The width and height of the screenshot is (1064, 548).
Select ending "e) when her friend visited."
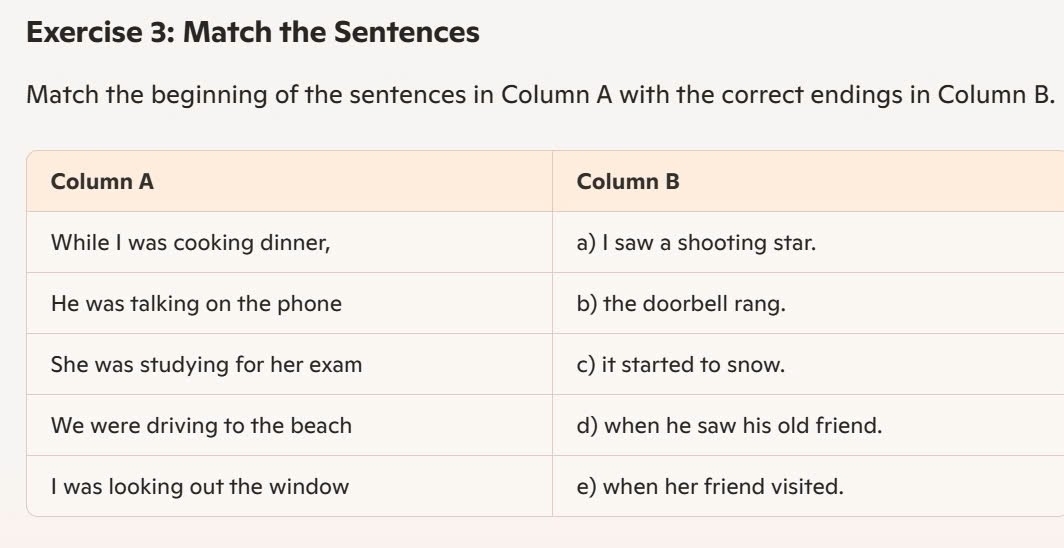tap(710, 487)
